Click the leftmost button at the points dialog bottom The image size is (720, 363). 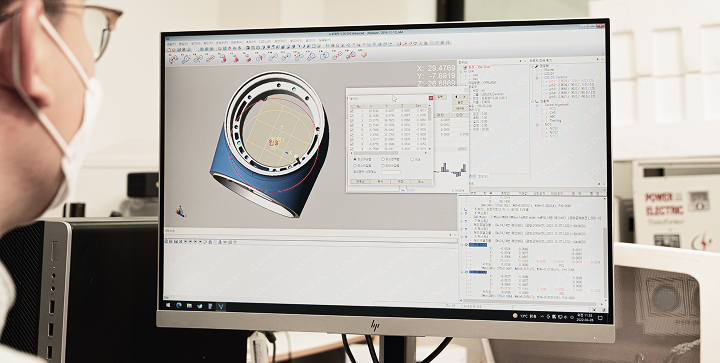click(x=360, y=182)
